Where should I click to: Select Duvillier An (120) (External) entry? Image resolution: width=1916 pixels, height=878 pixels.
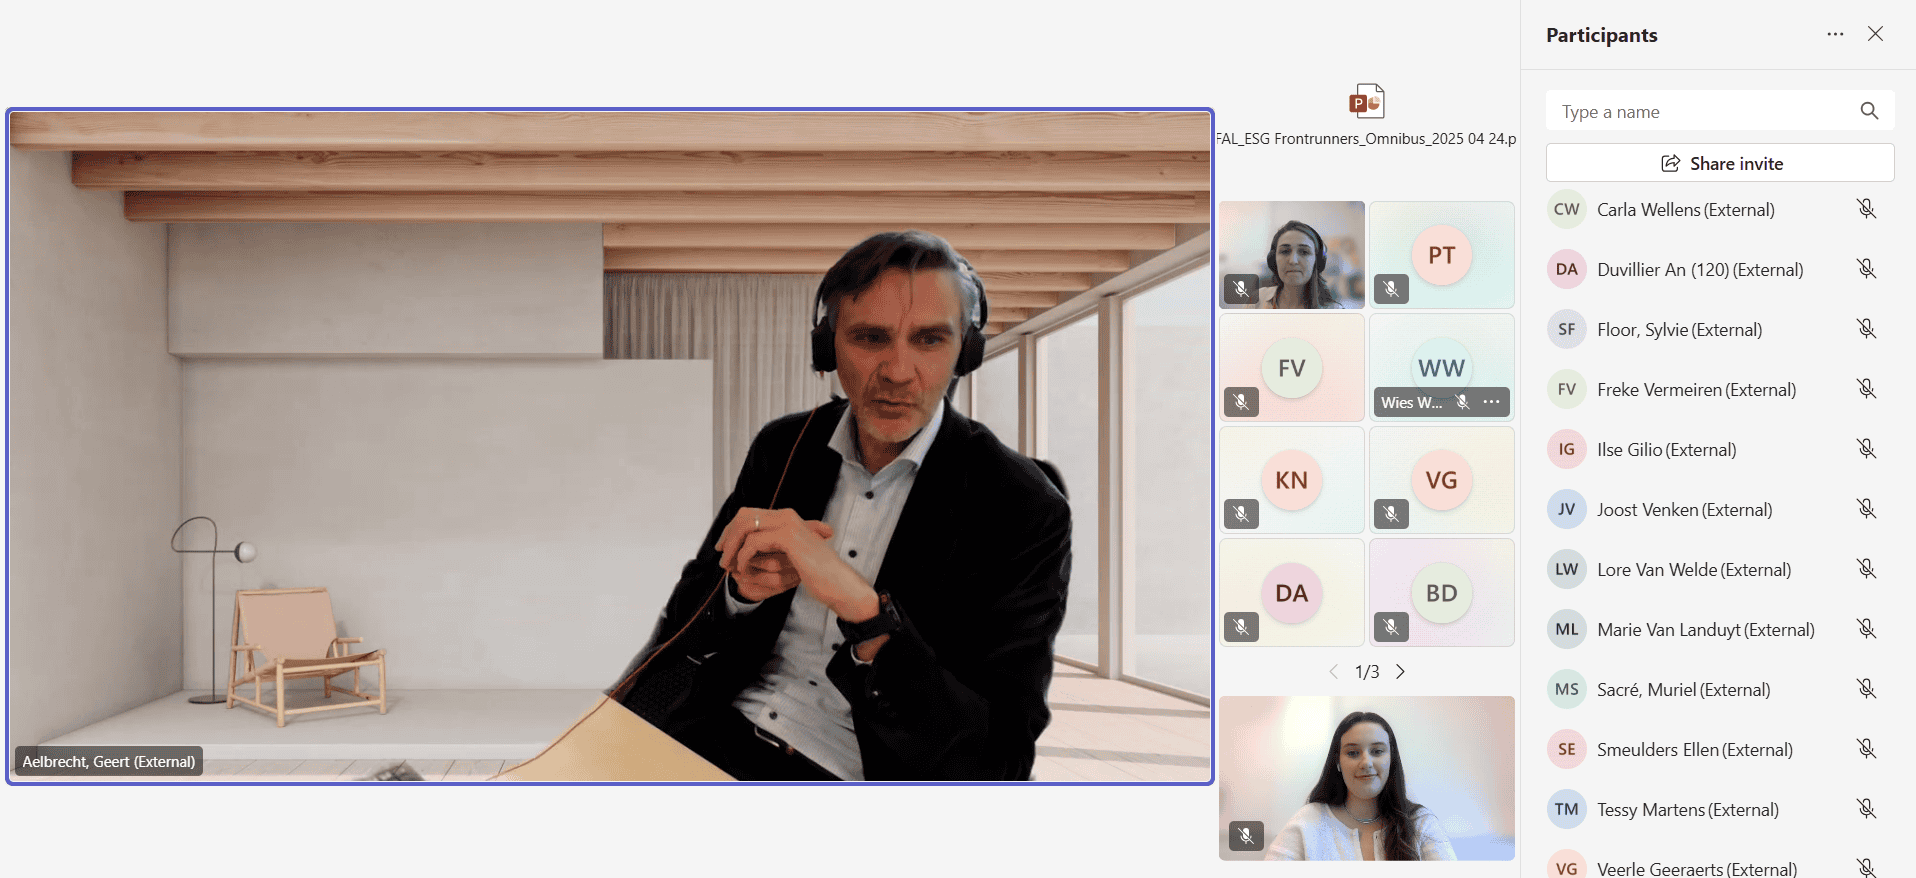(1700, 269)
